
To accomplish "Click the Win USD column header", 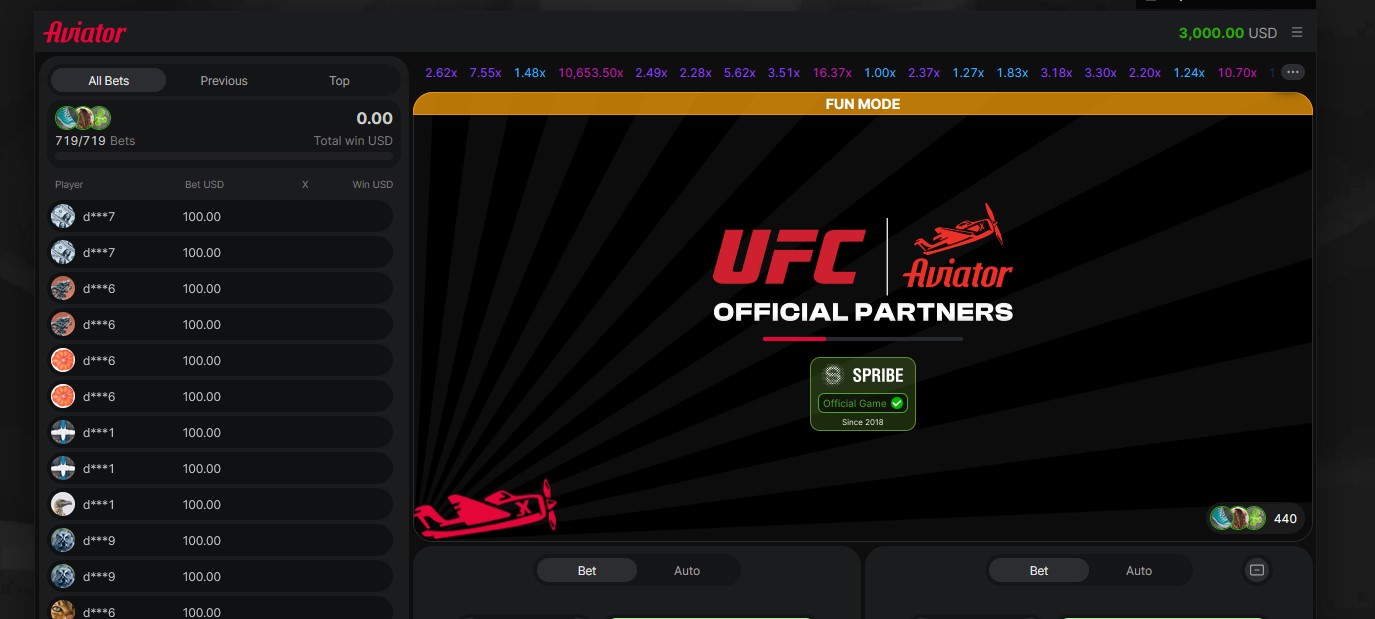I will [x=373, y=185].
